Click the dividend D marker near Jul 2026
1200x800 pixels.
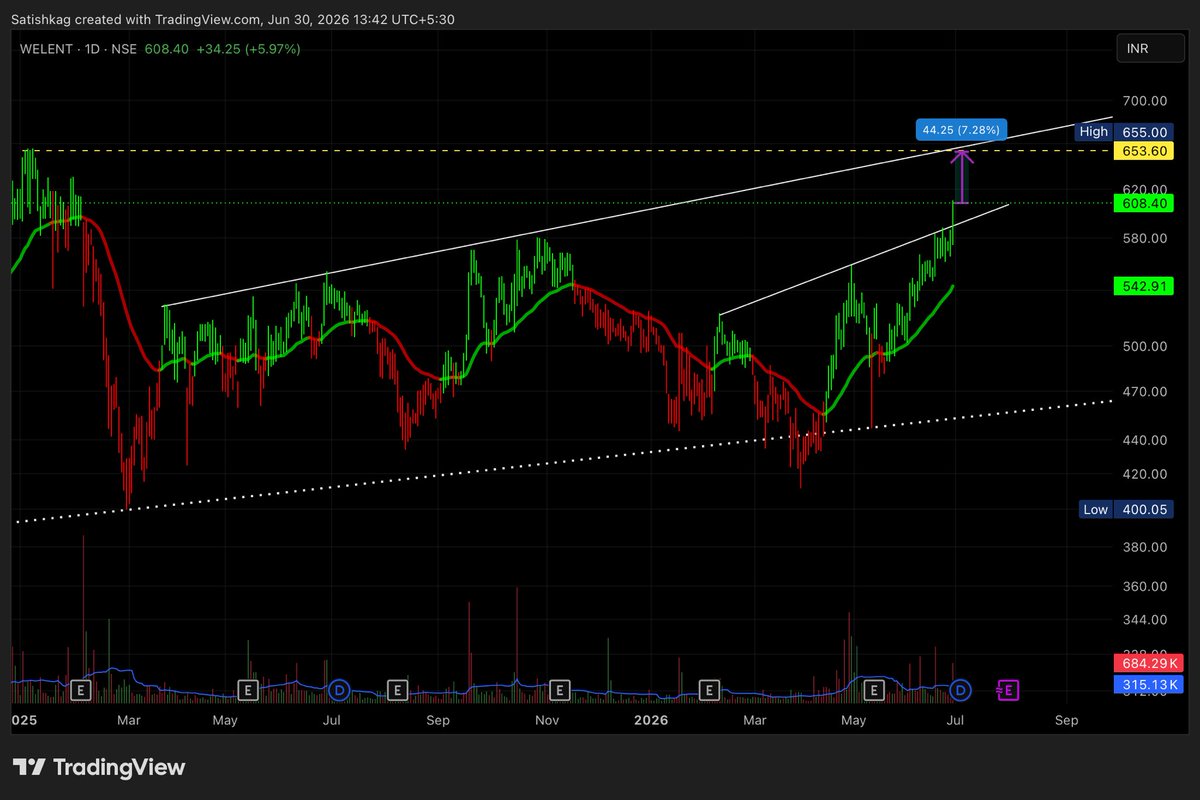pos(961,690)
